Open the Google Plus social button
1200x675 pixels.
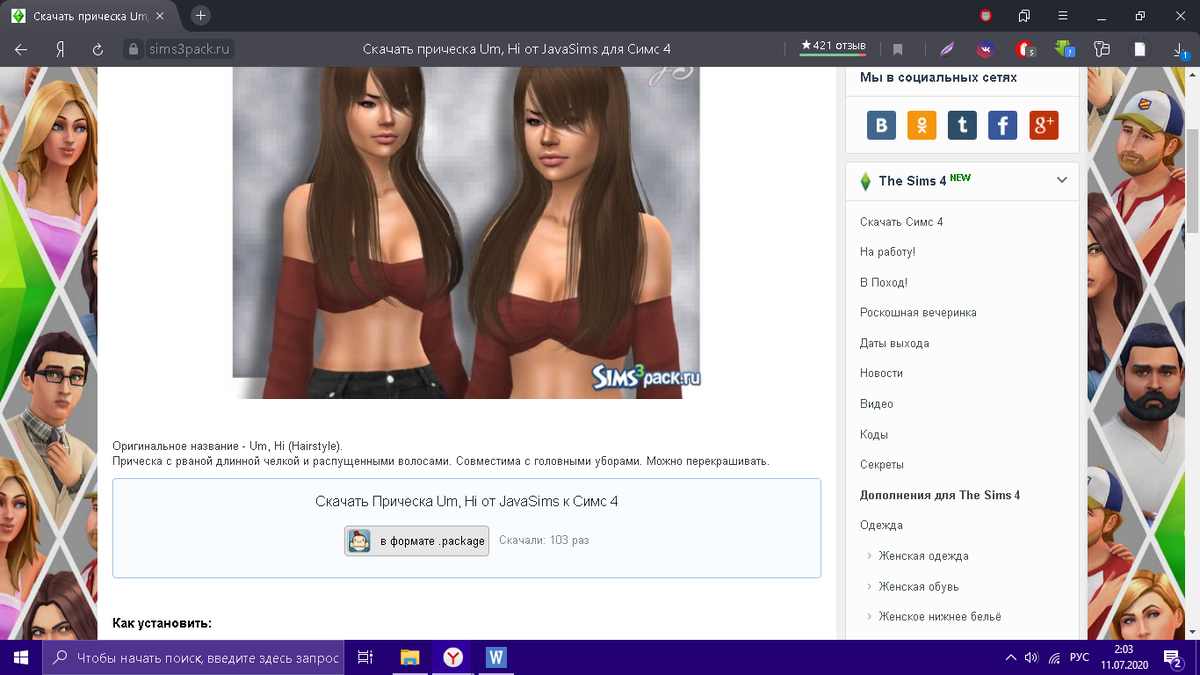pos(1043,125)
